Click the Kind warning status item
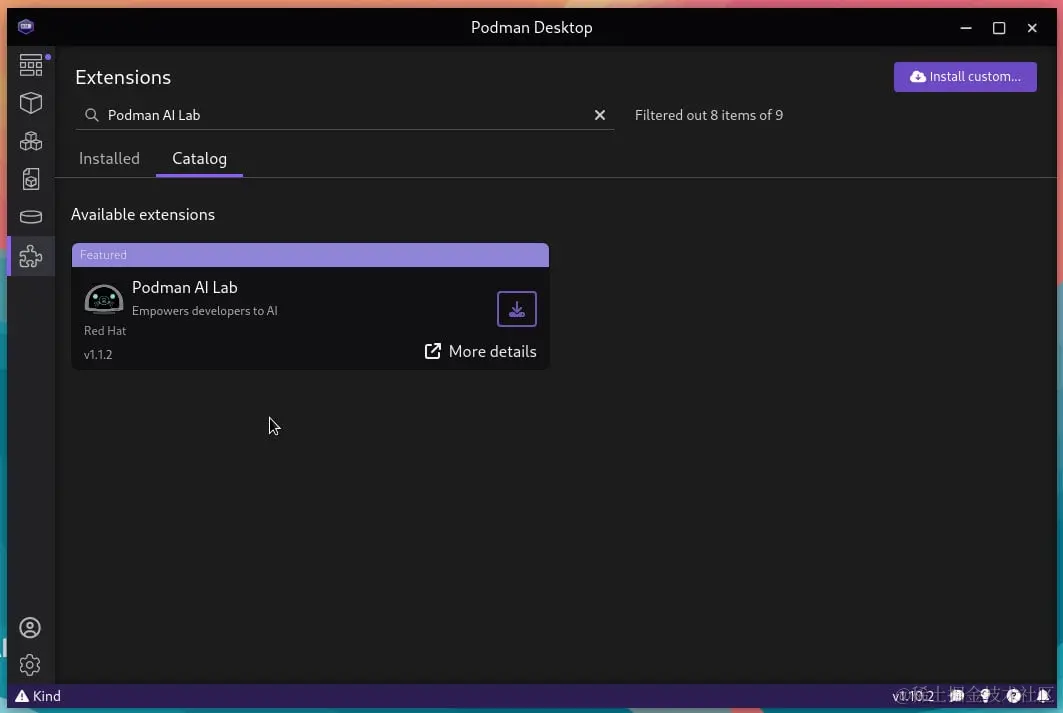Screen dimensions: 1063x713 pos(38,696)
